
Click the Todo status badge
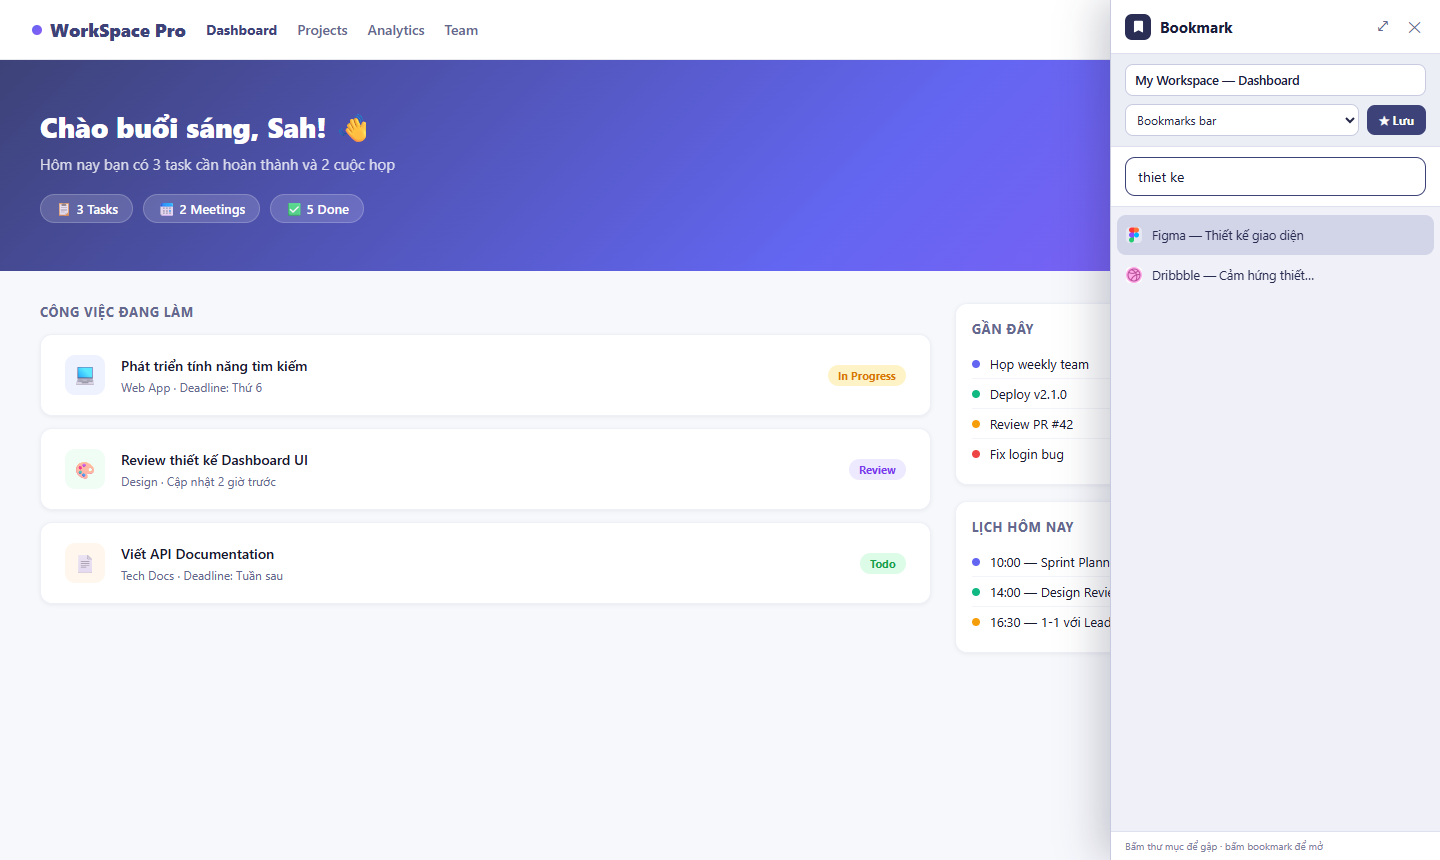(883, 564)
